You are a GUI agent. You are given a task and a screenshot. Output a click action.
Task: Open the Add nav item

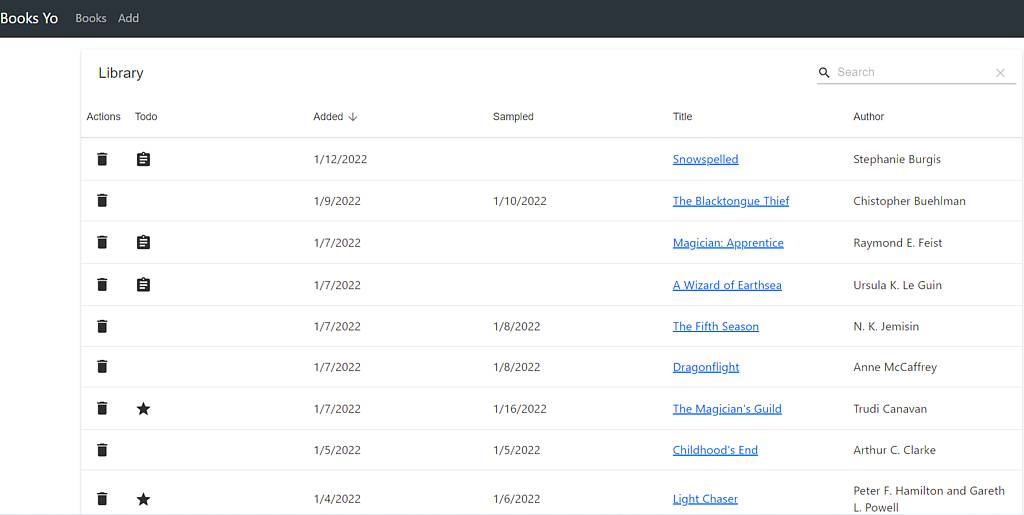pos(128,18)
